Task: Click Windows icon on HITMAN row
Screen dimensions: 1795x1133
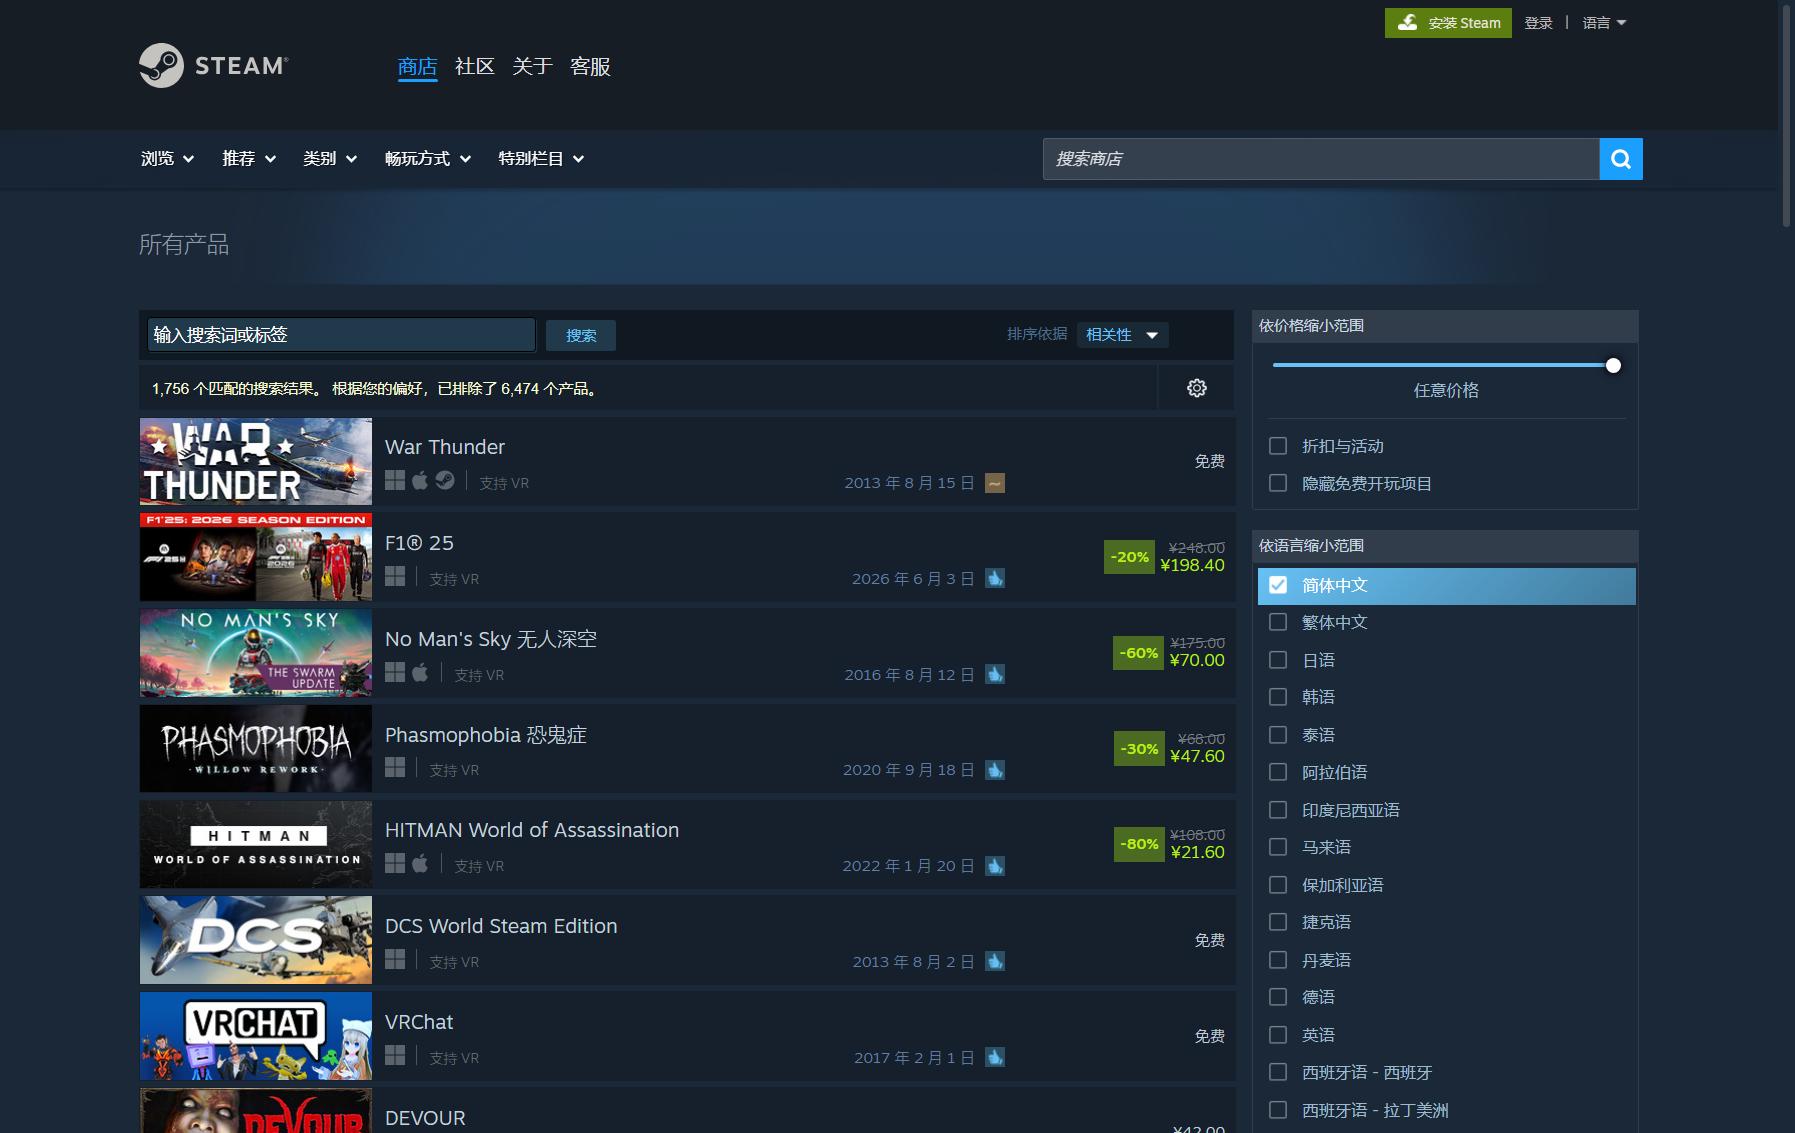Action: (x=395, y=864)
